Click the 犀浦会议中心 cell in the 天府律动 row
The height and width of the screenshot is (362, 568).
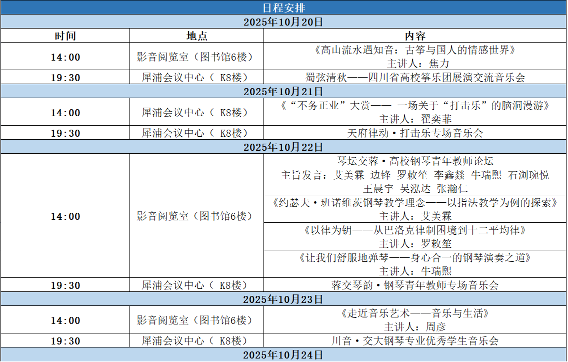point(196,133)
